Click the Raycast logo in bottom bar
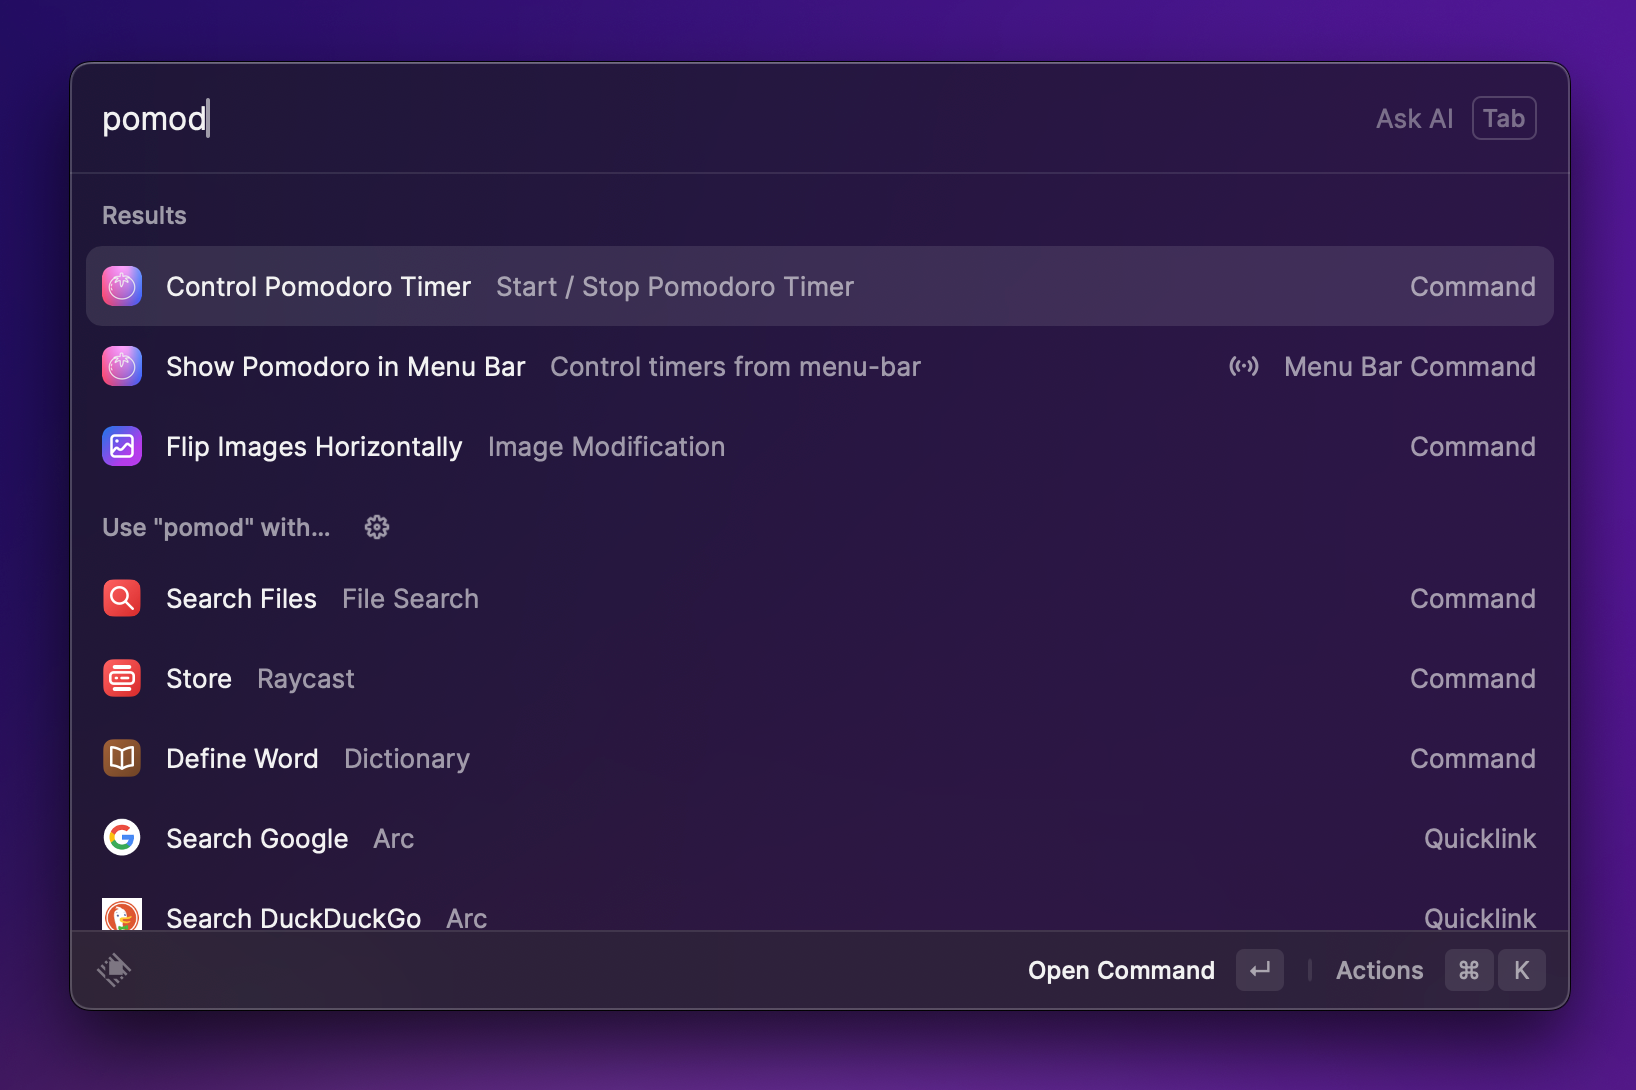 [114, 970]
